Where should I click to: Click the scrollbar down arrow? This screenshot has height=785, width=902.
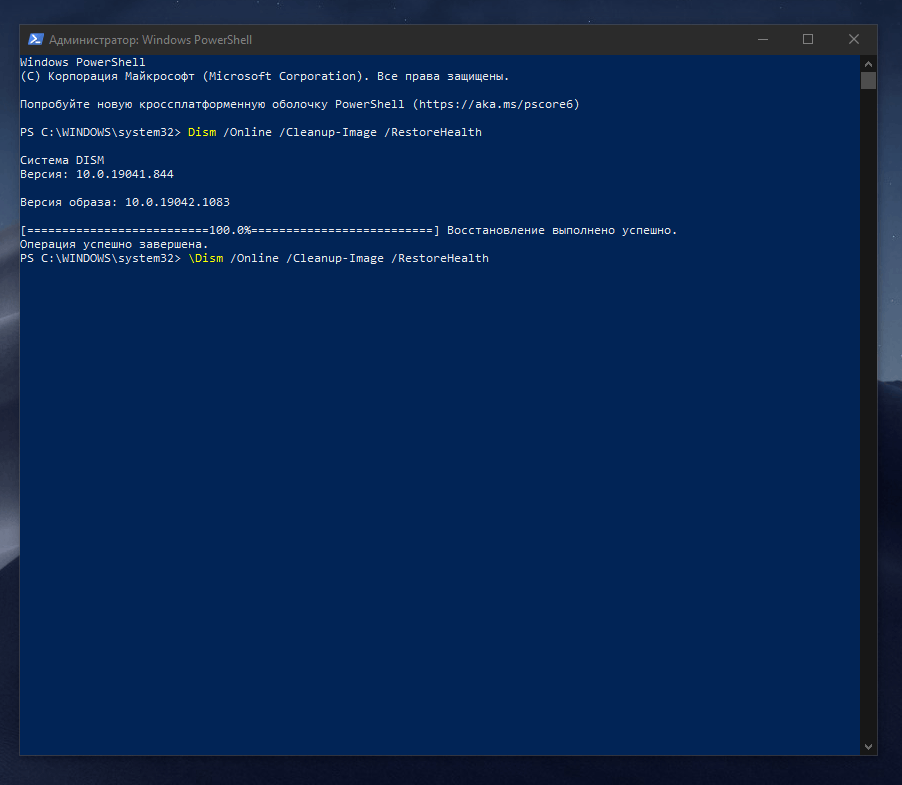868,746
